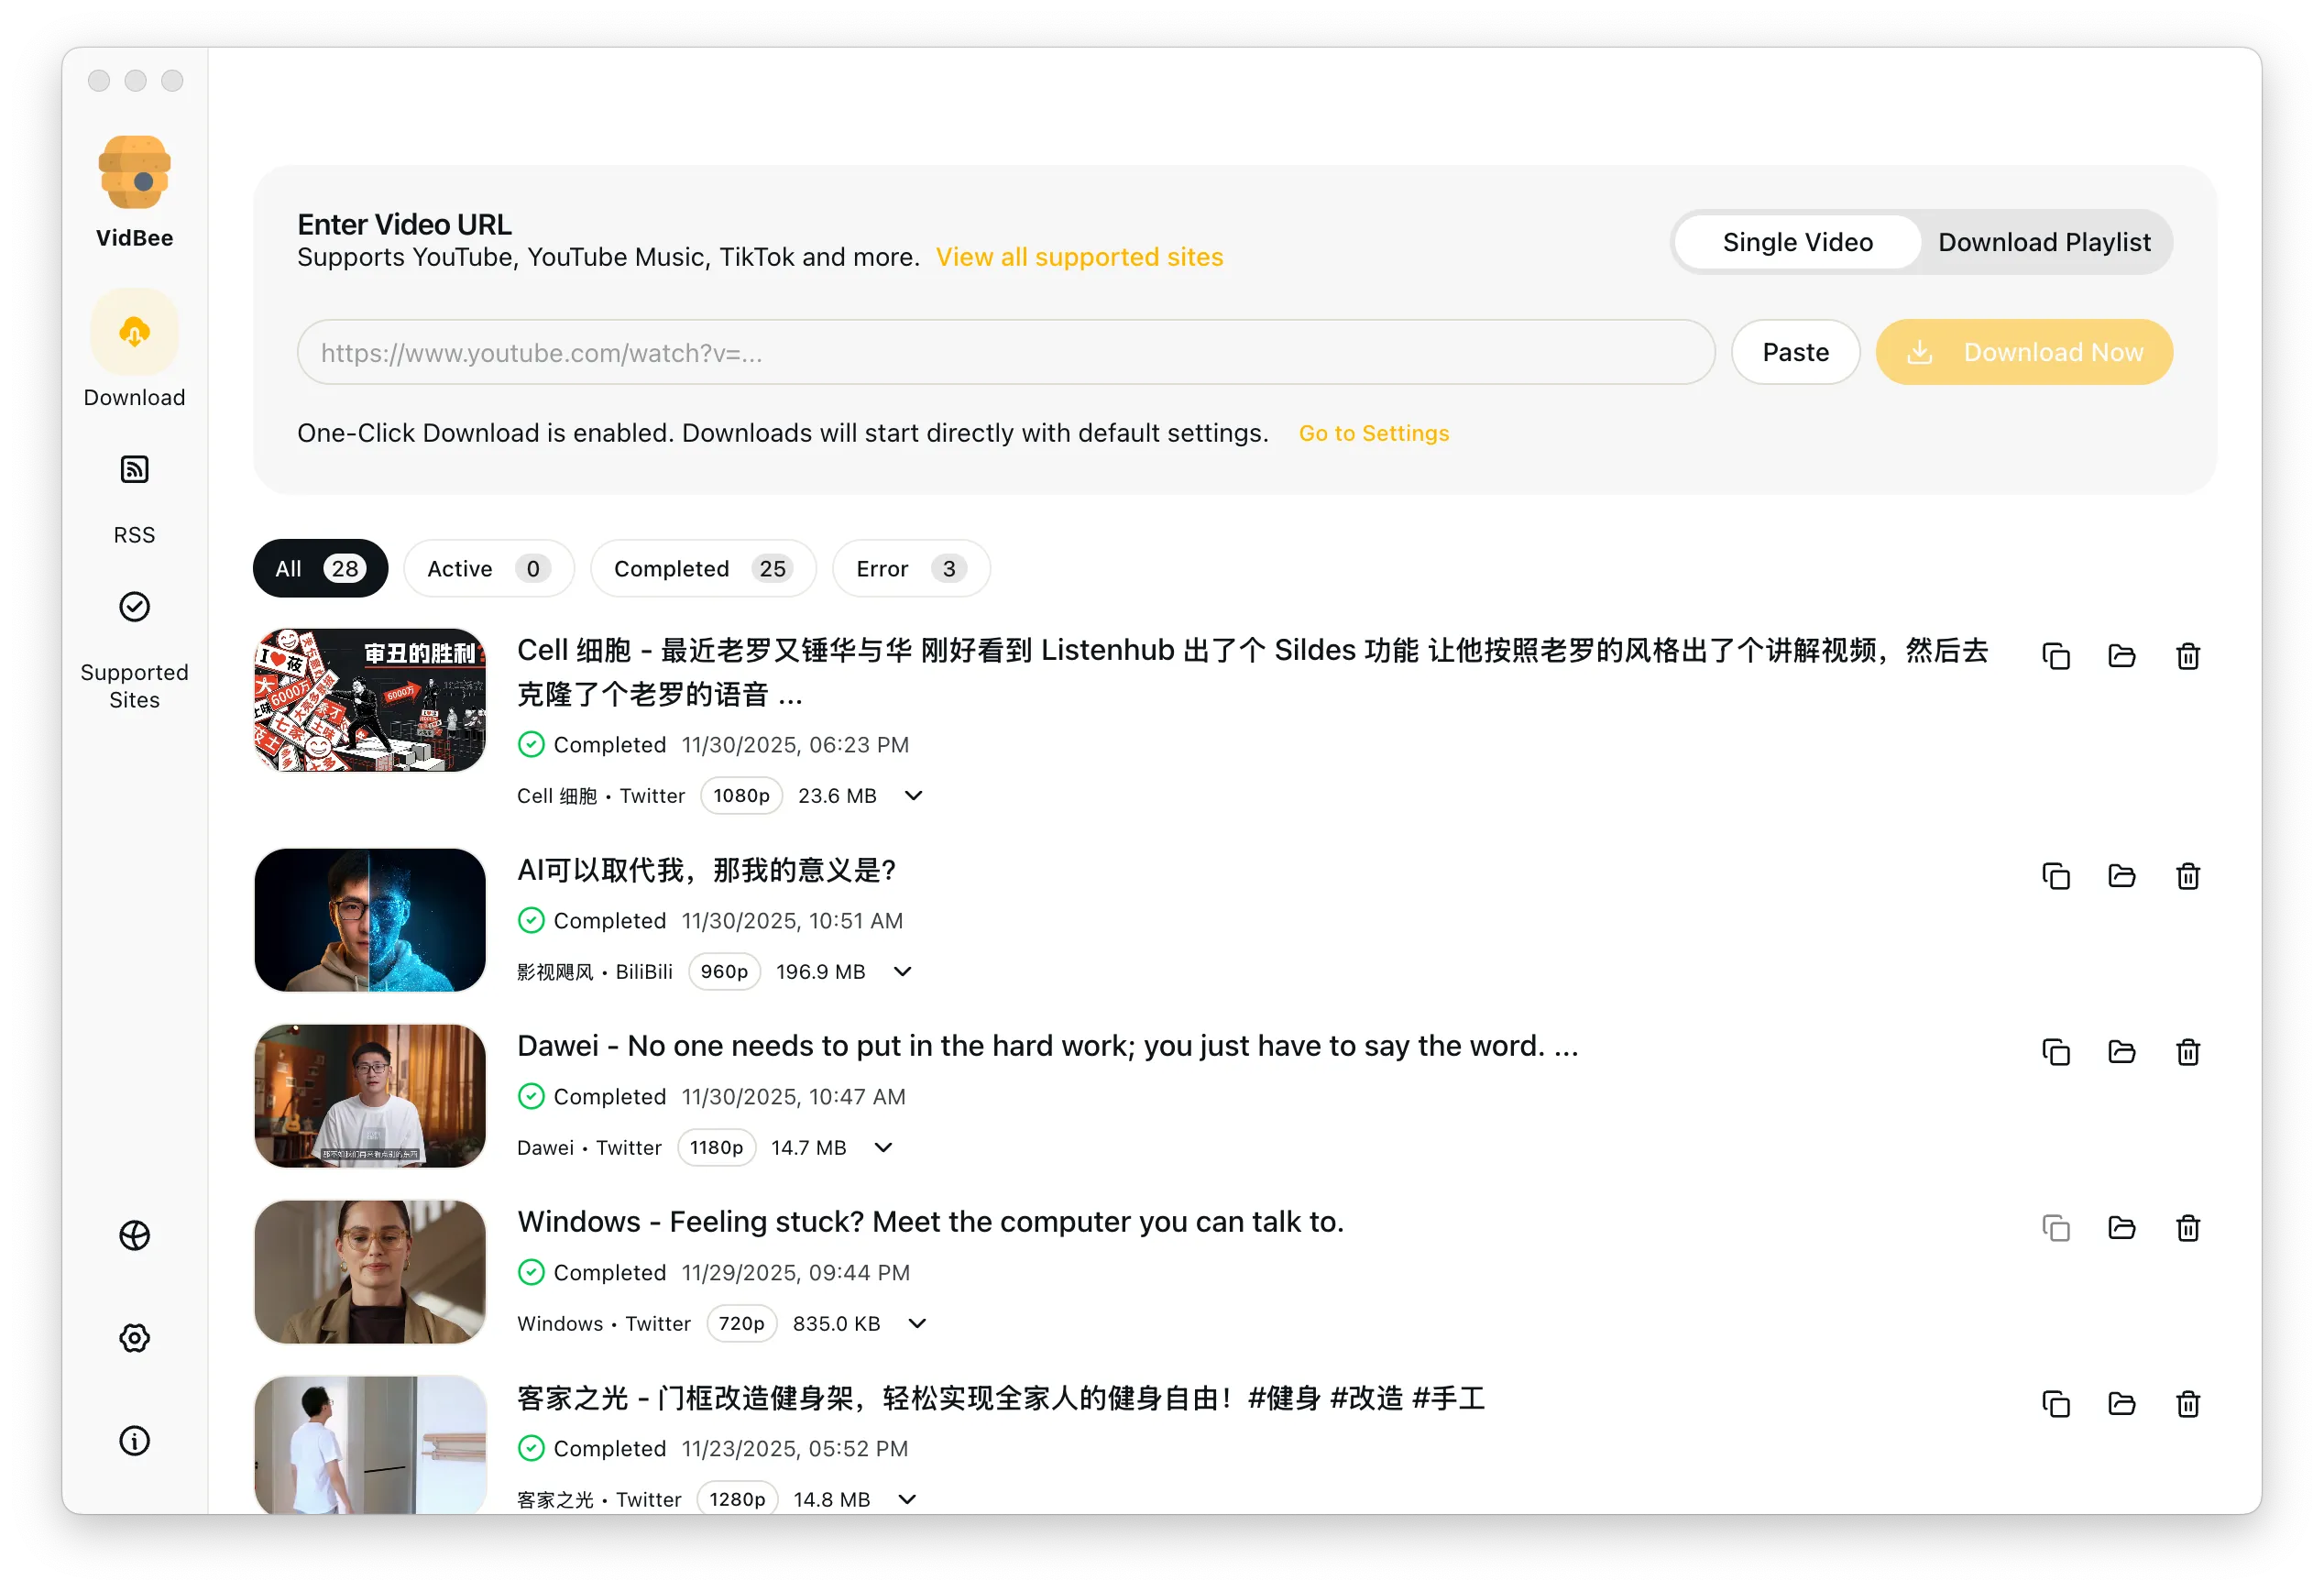Open the Error filter tab
The image size is (2324, 1591).
(x=909, y=568)
